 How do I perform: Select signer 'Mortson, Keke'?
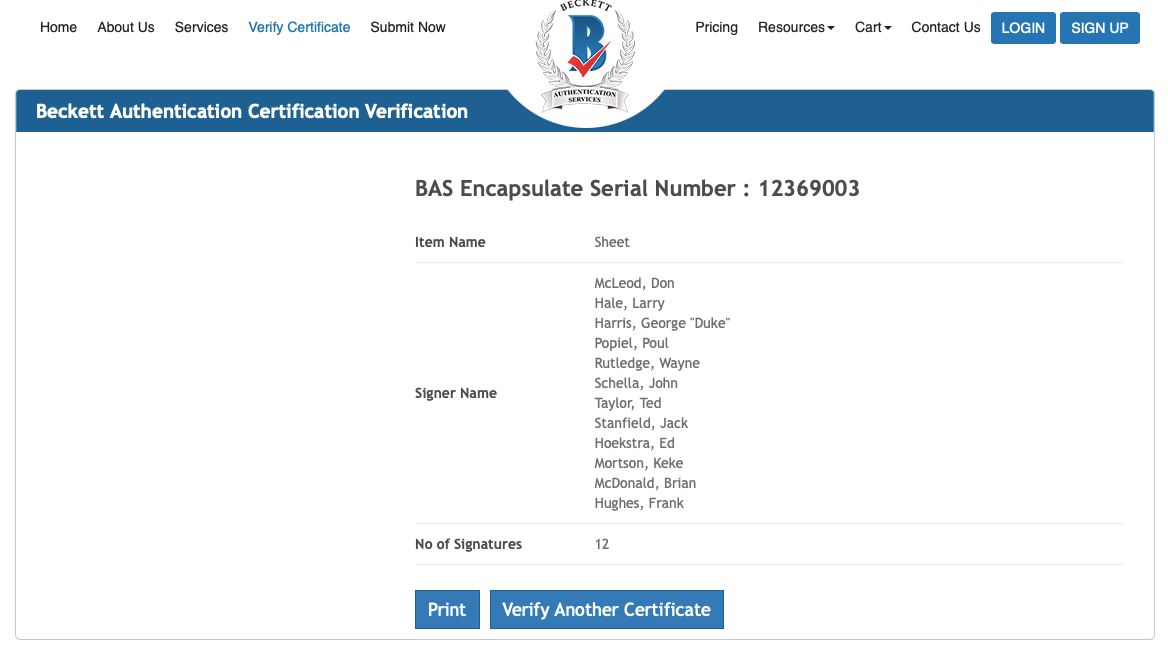638,463
